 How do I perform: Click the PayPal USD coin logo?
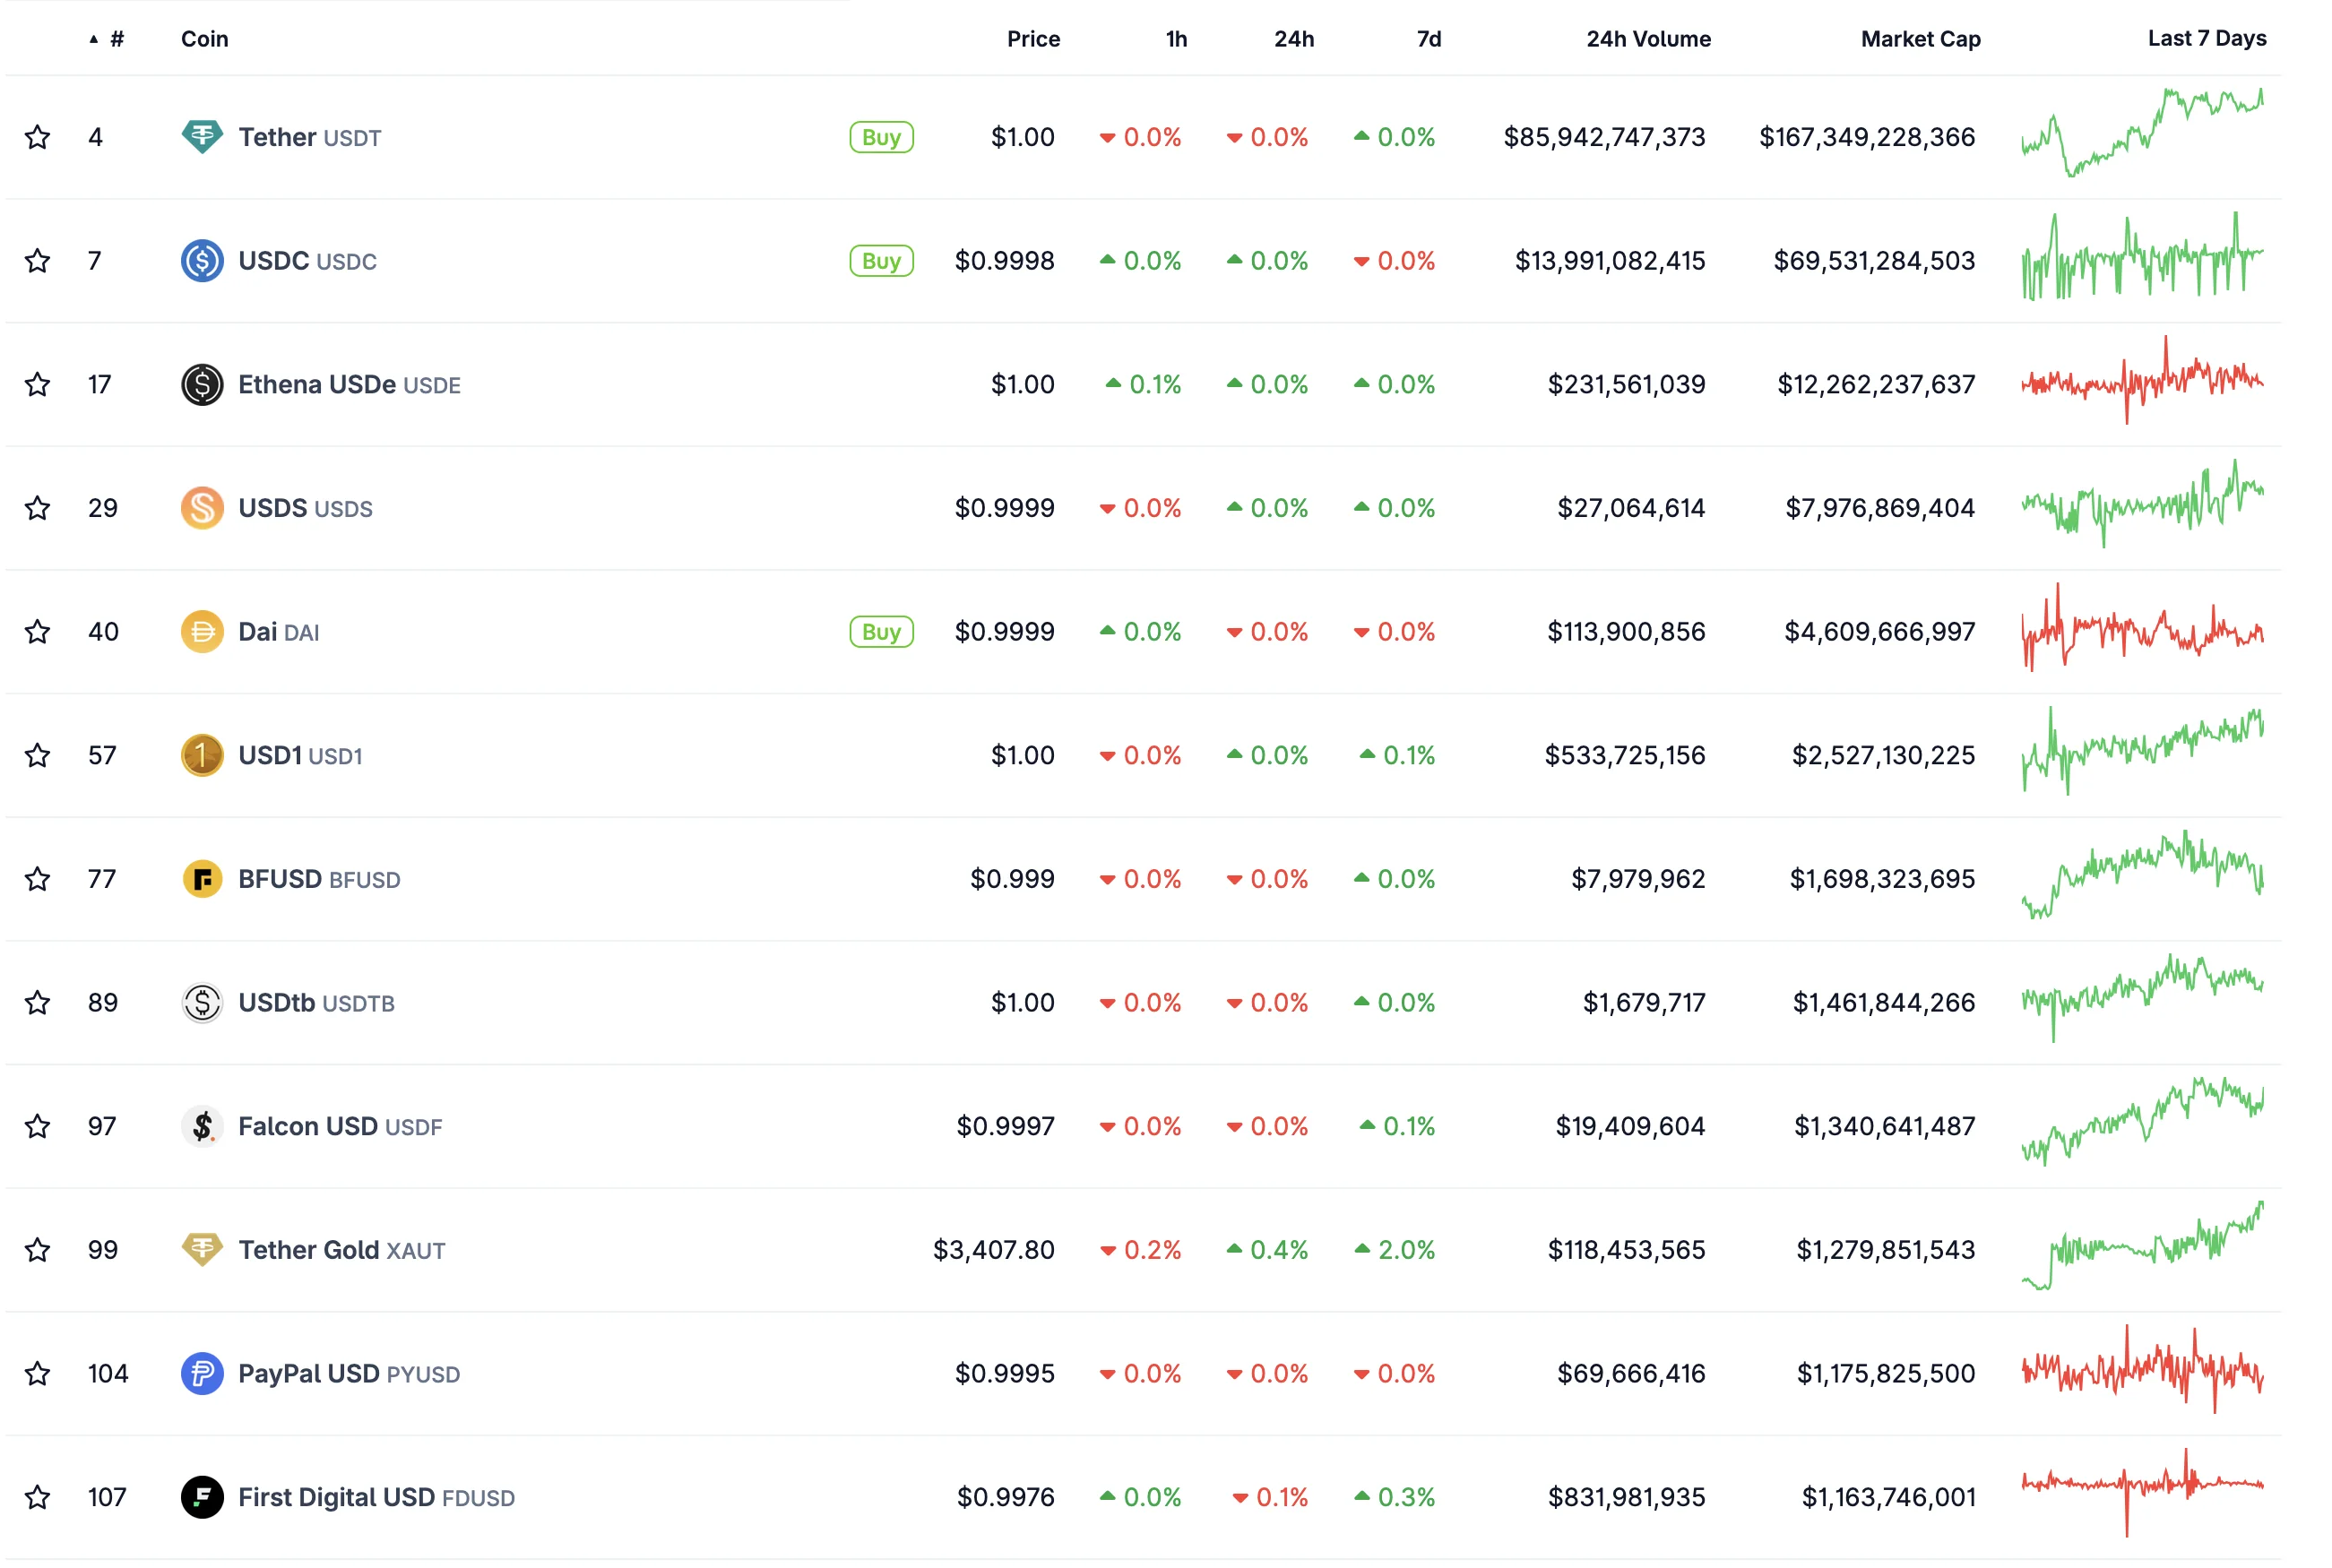[x=203, y=1373]
